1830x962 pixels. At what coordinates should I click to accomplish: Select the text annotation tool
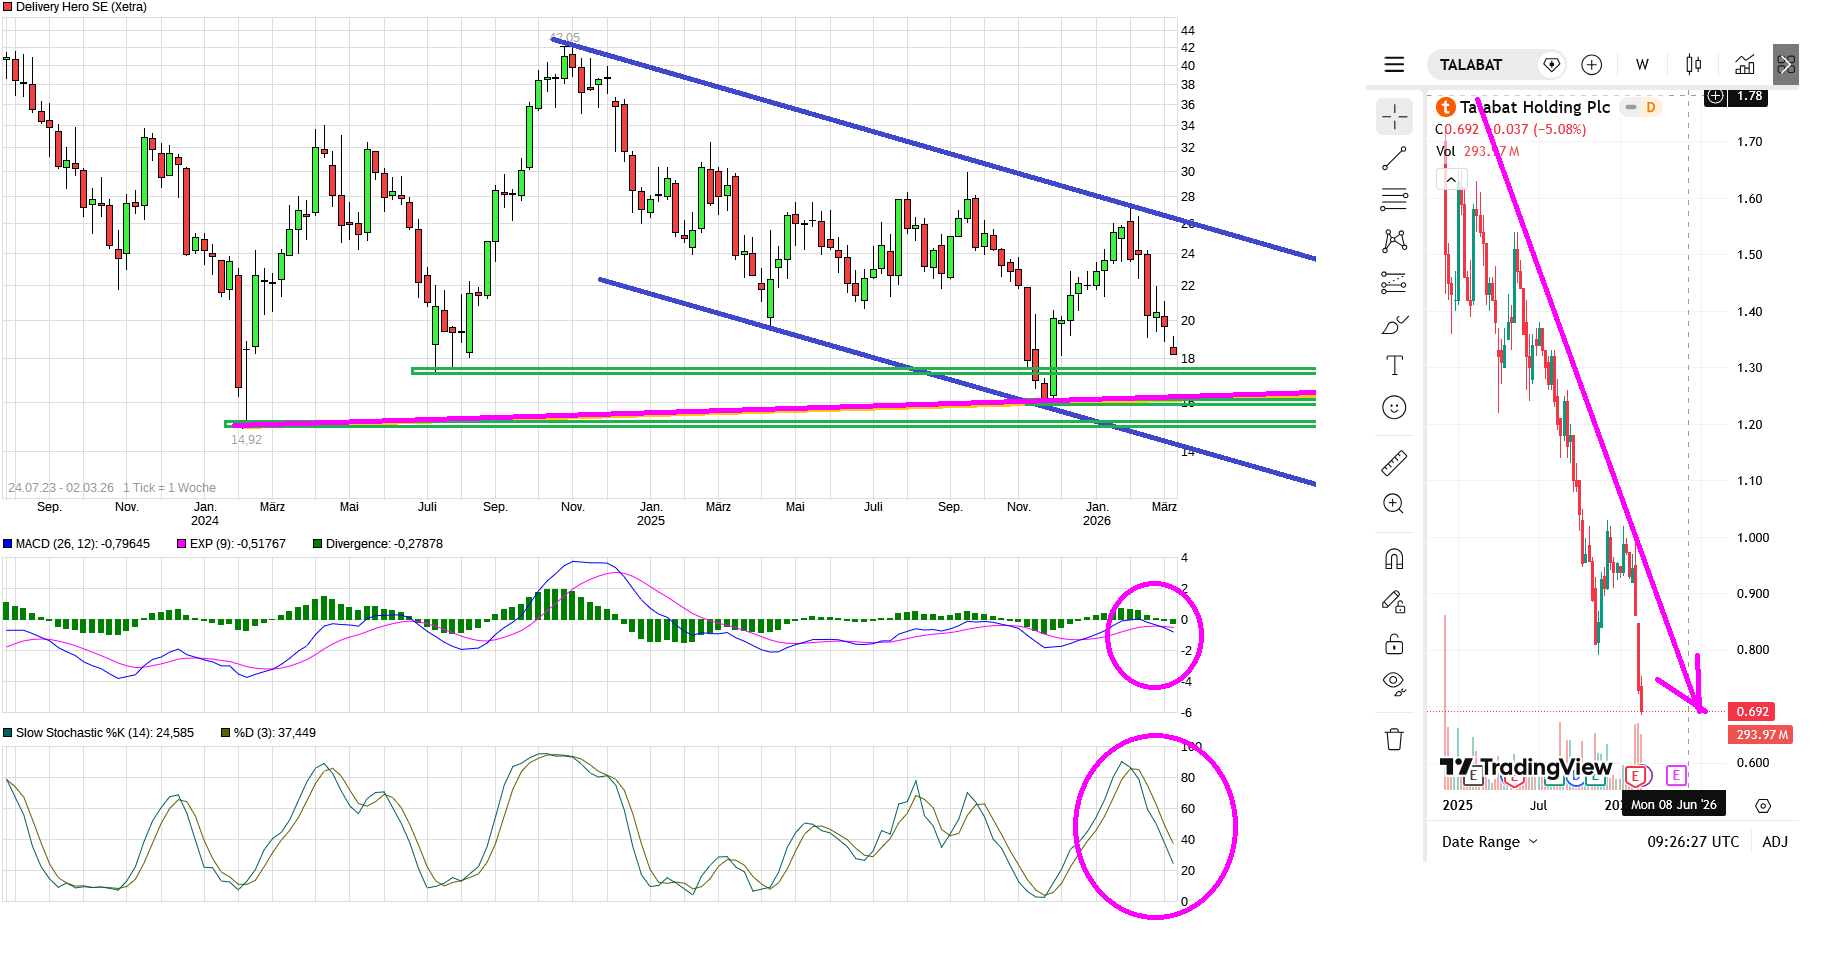(1394, 365)
